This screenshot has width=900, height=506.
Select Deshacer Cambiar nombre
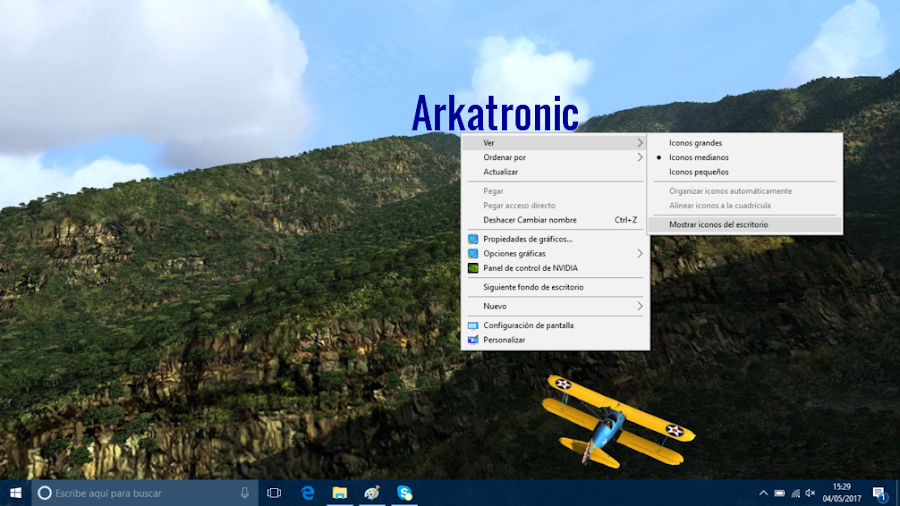click(x=555, y=220)
